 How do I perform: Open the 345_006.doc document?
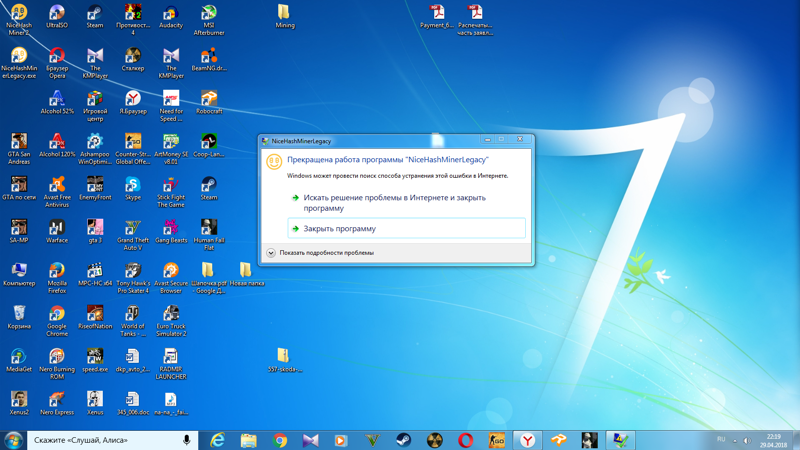point(133,403)
